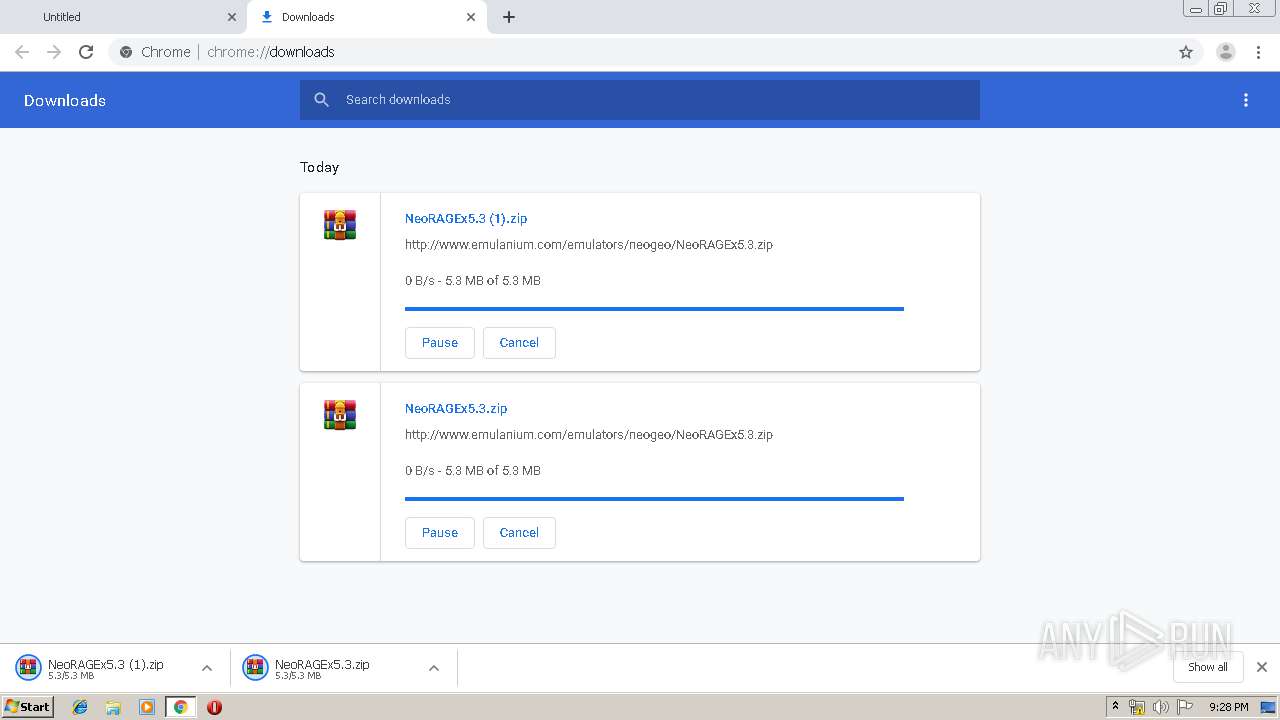Click the network tray icon
Image resolution: width=1280 pixels, height=720 pixels.
(1137, 707)
